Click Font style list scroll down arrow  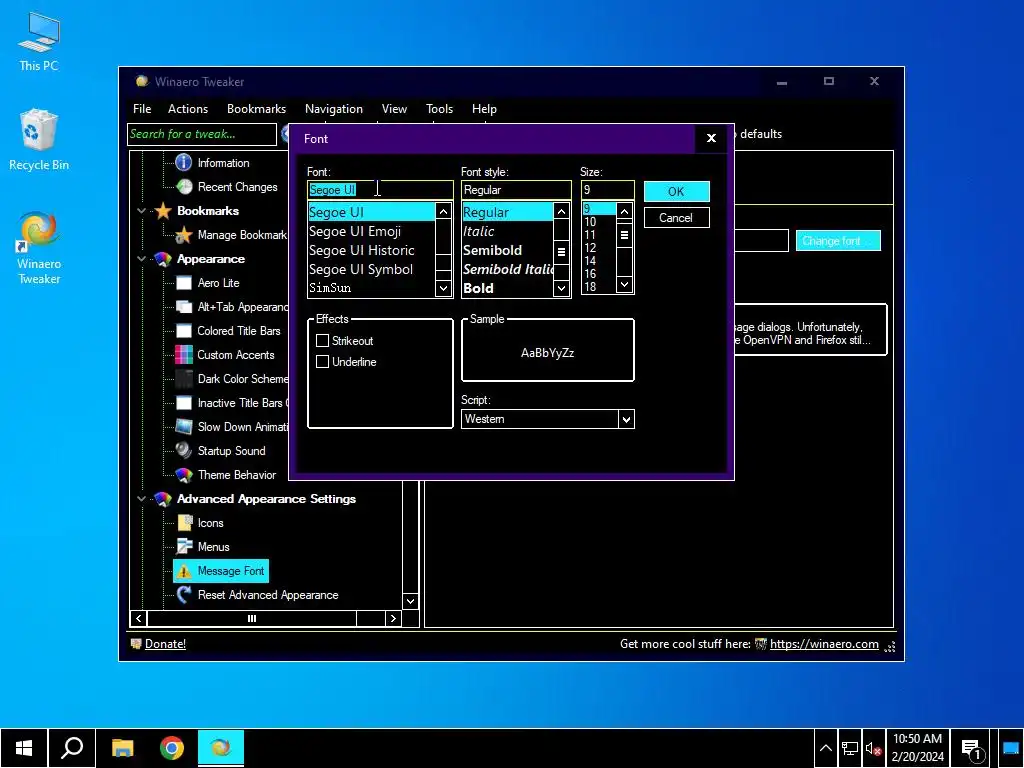561,288
